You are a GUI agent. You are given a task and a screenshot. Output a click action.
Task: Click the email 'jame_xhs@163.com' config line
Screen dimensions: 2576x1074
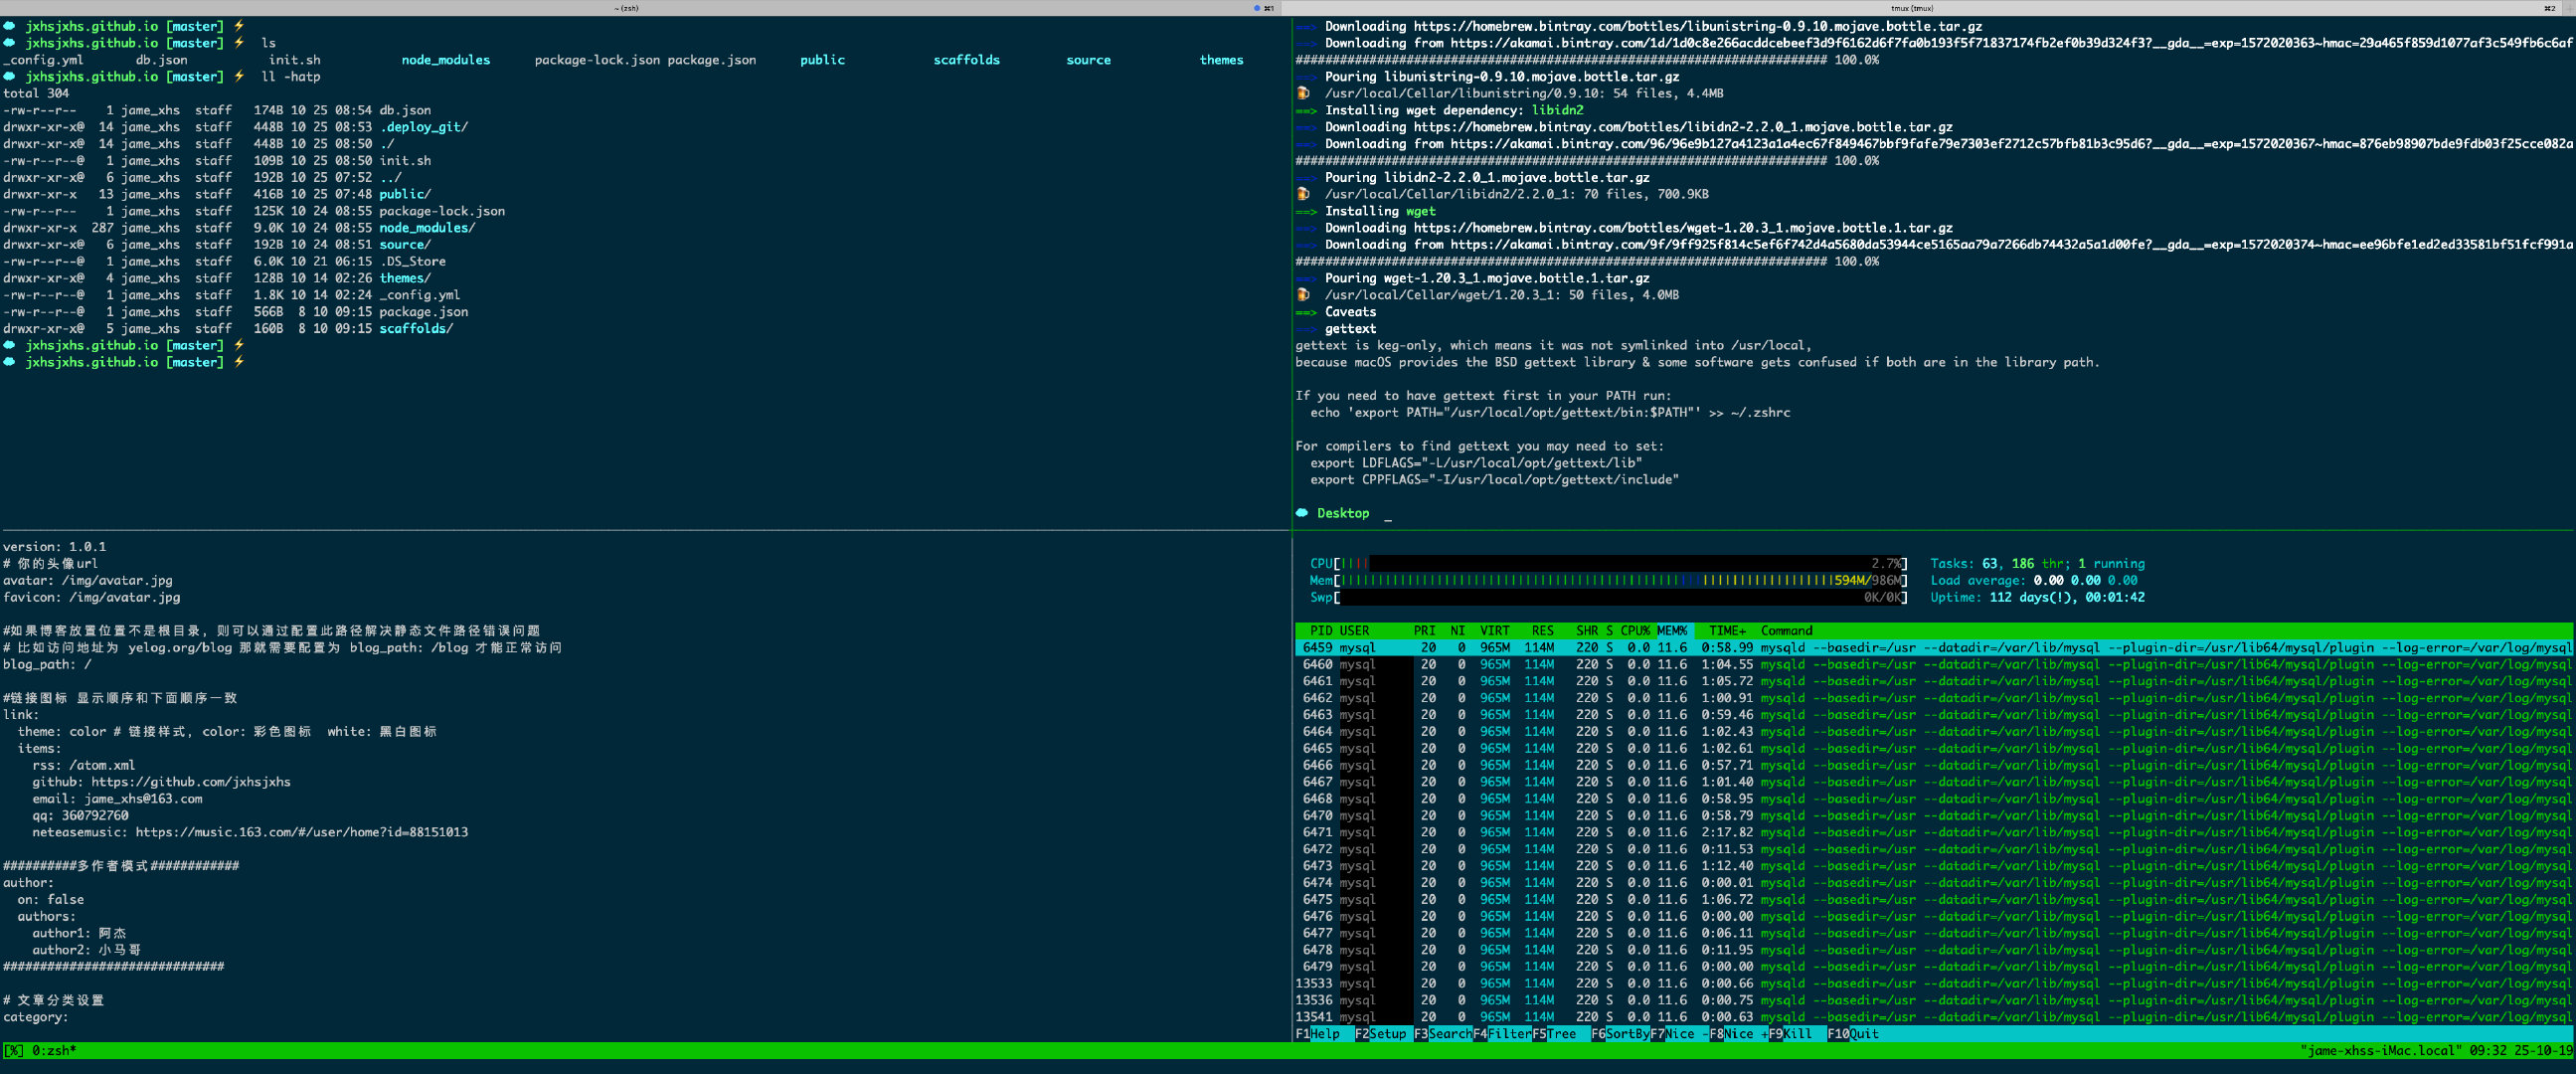(117, 799)
